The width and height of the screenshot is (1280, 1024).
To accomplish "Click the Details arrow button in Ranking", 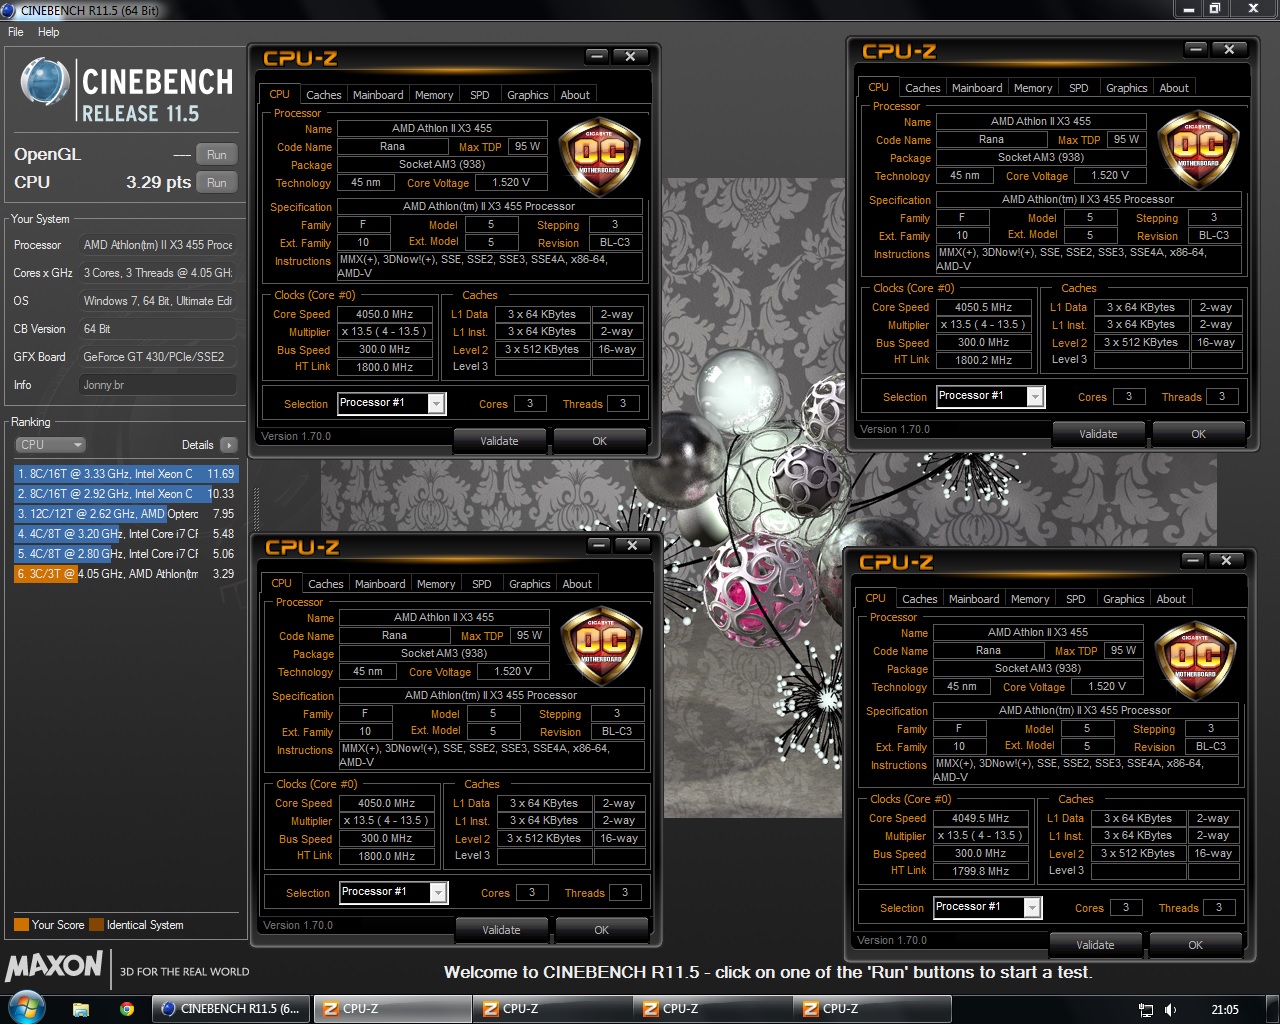I will pyautogui.click(x=229, y=445).
